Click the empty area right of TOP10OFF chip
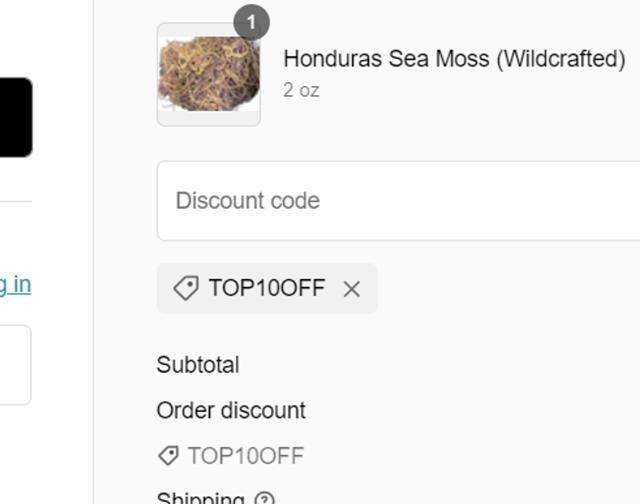Viewport: 640px width, 504px height. pos(500,289)
